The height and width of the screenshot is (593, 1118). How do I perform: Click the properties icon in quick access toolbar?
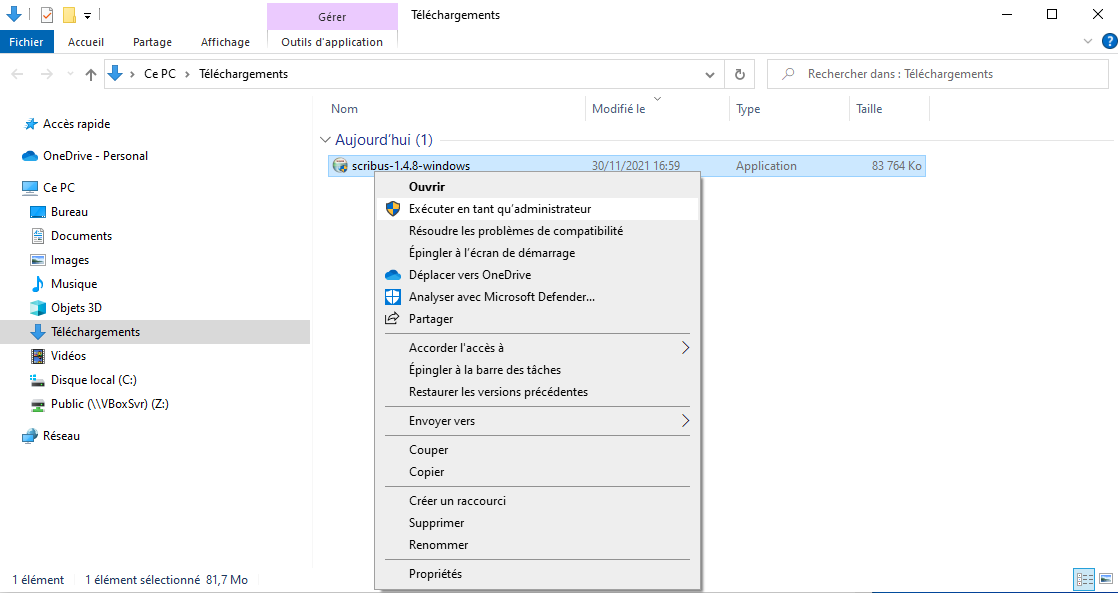(x=47, y=15)
